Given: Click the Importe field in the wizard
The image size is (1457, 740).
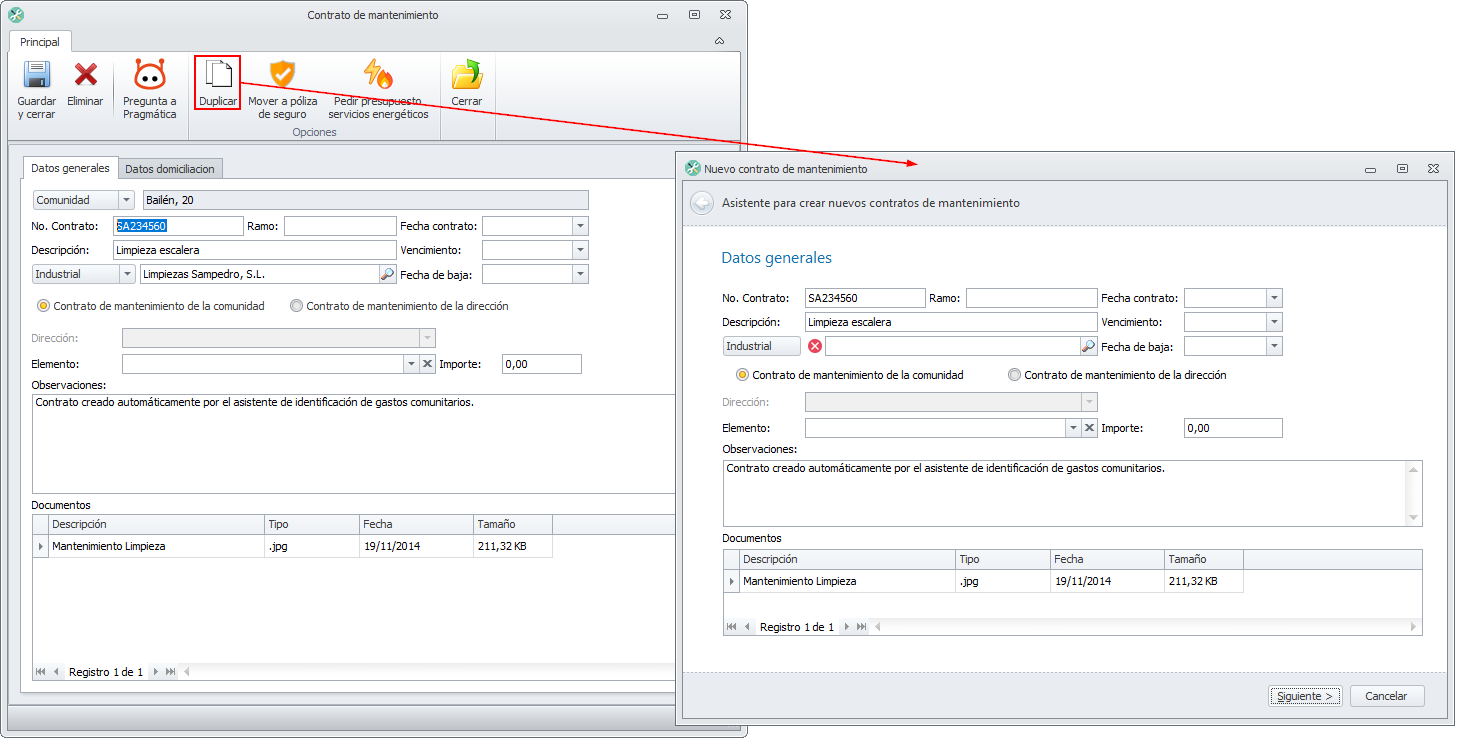Looking at the screenshot, I should click(x=1233, y=428).
